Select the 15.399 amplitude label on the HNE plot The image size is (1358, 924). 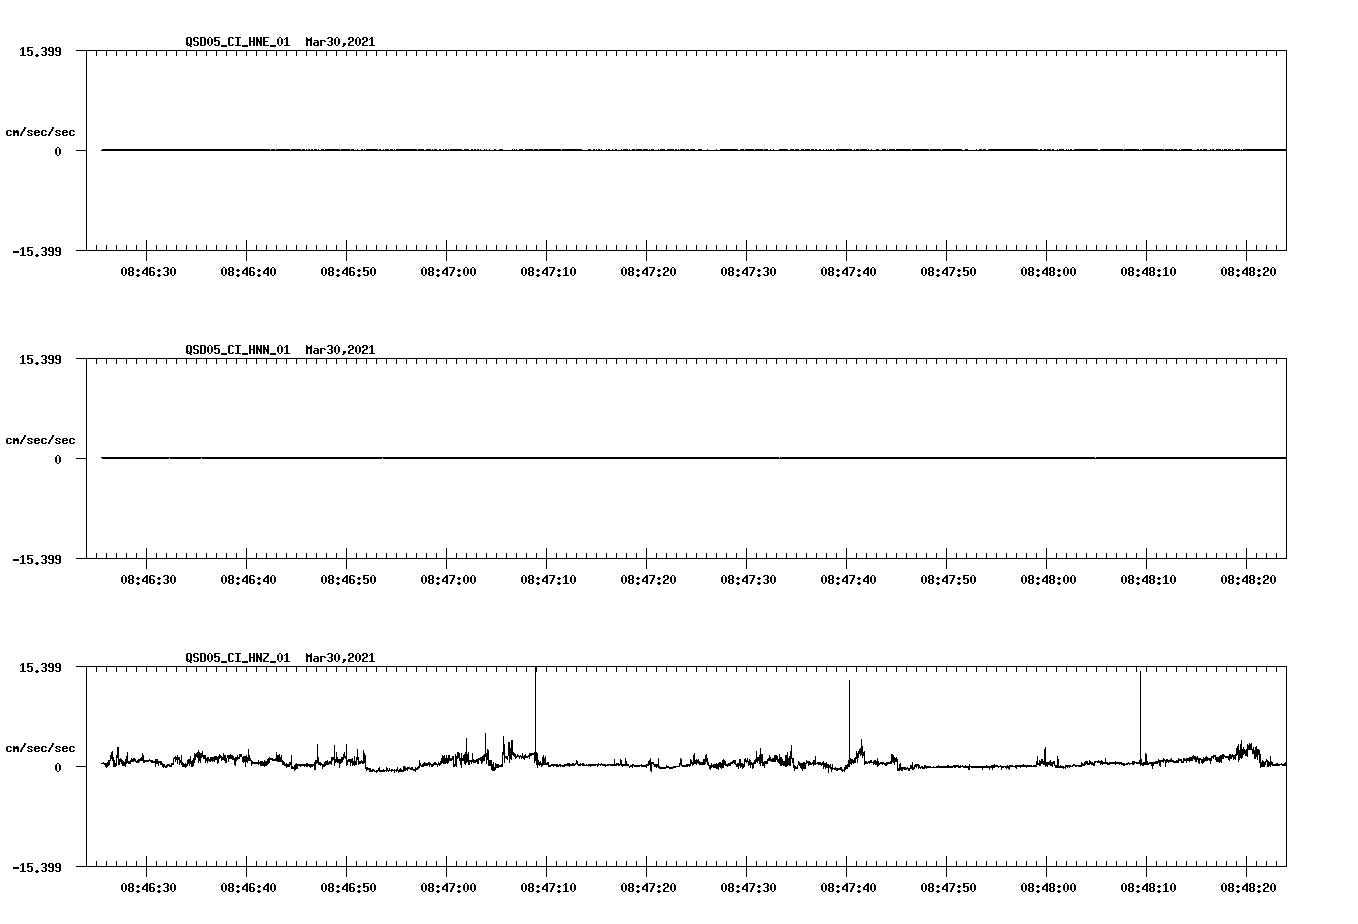click(38, 50)
